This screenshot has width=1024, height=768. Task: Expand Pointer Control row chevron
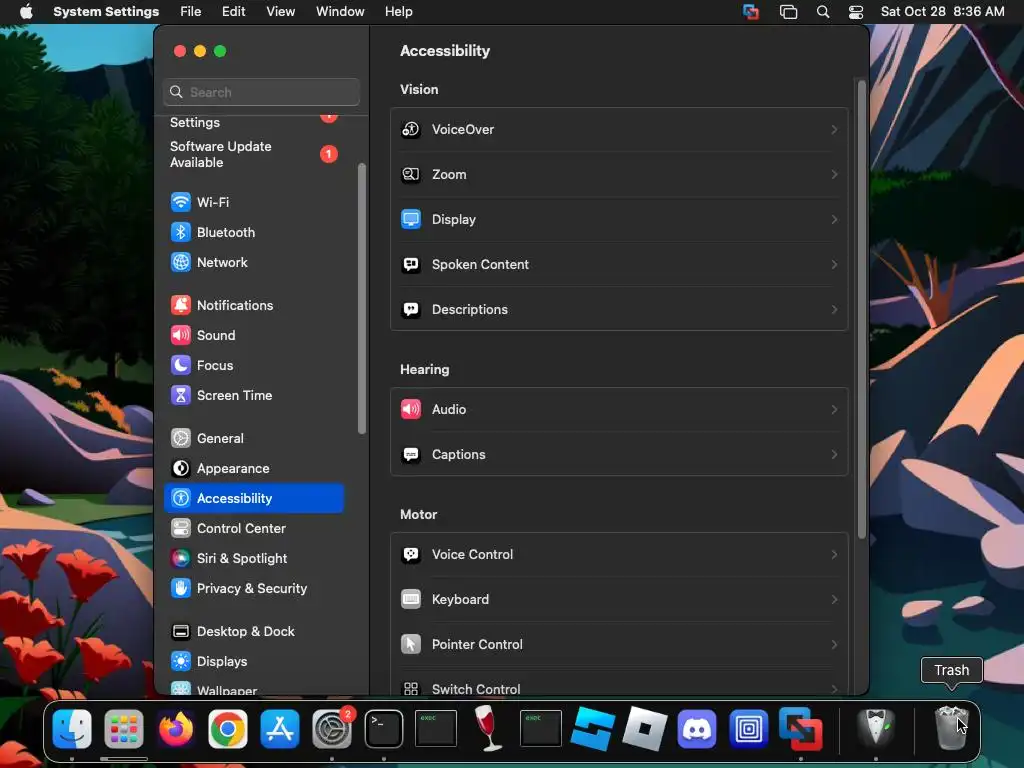coord(834,645)
